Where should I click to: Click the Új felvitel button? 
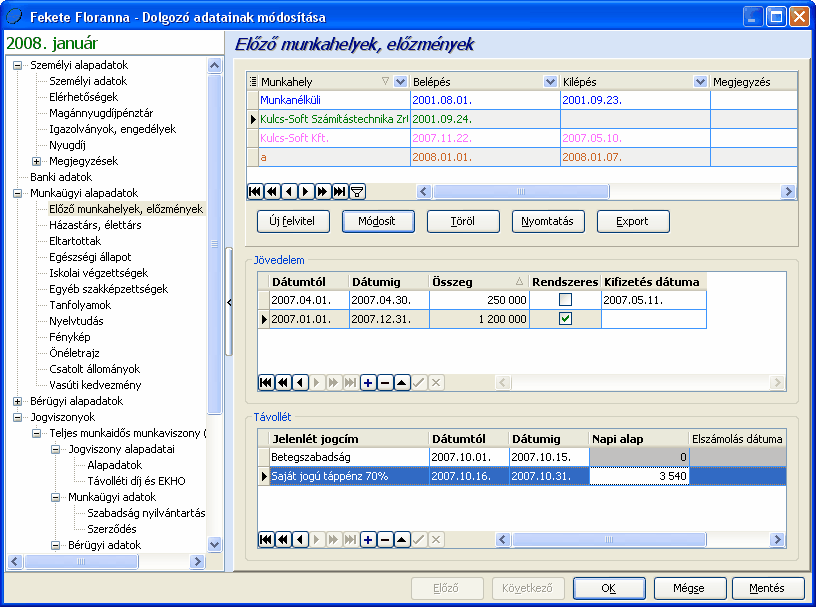293,221
